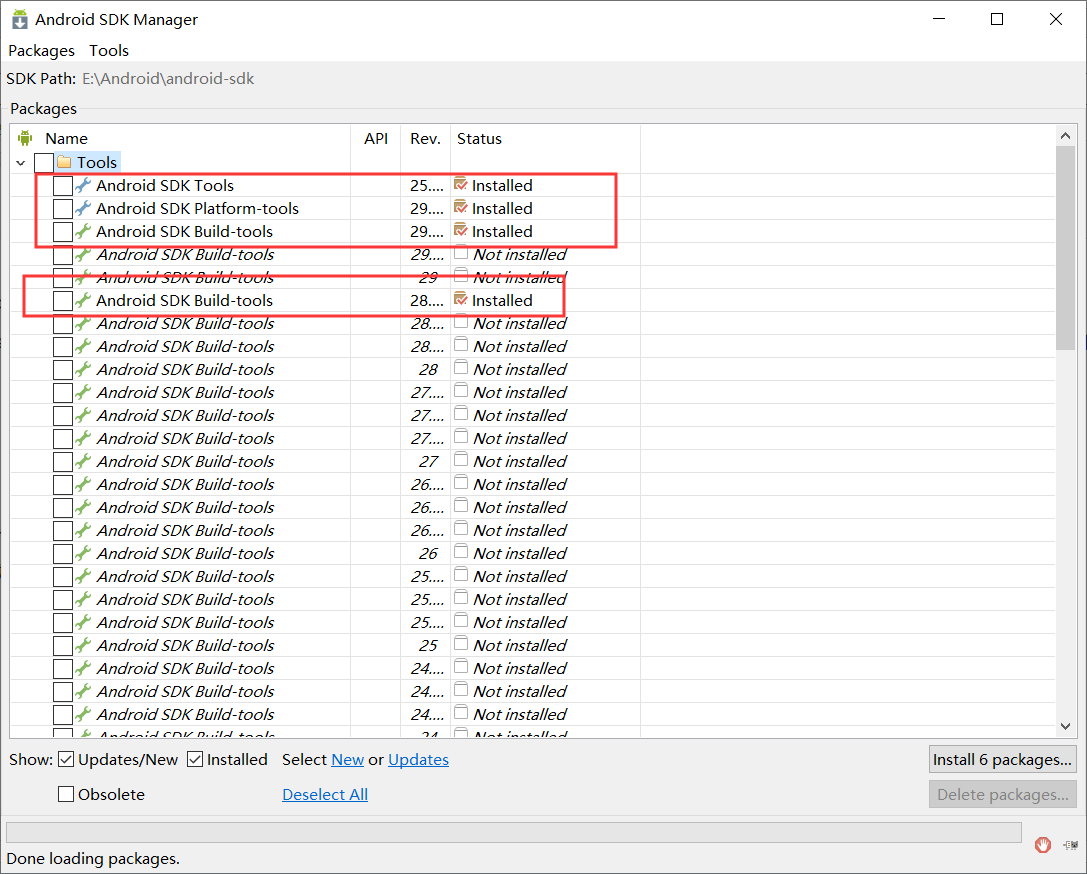Click wrench icon of Build-tools revision 28 row
The image size is (1087, 874).
[x=83, y=369]
